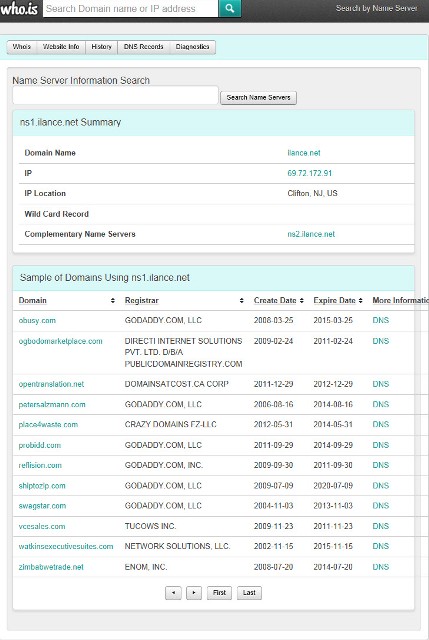The image size is (429, 640).
Task: Open DNS link for petersalzmann.com row
Action: 380,404
